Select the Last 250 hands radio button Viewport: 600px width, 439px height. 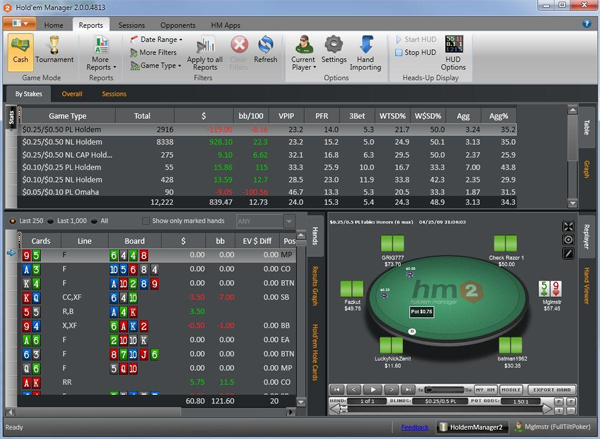(11, 220)
